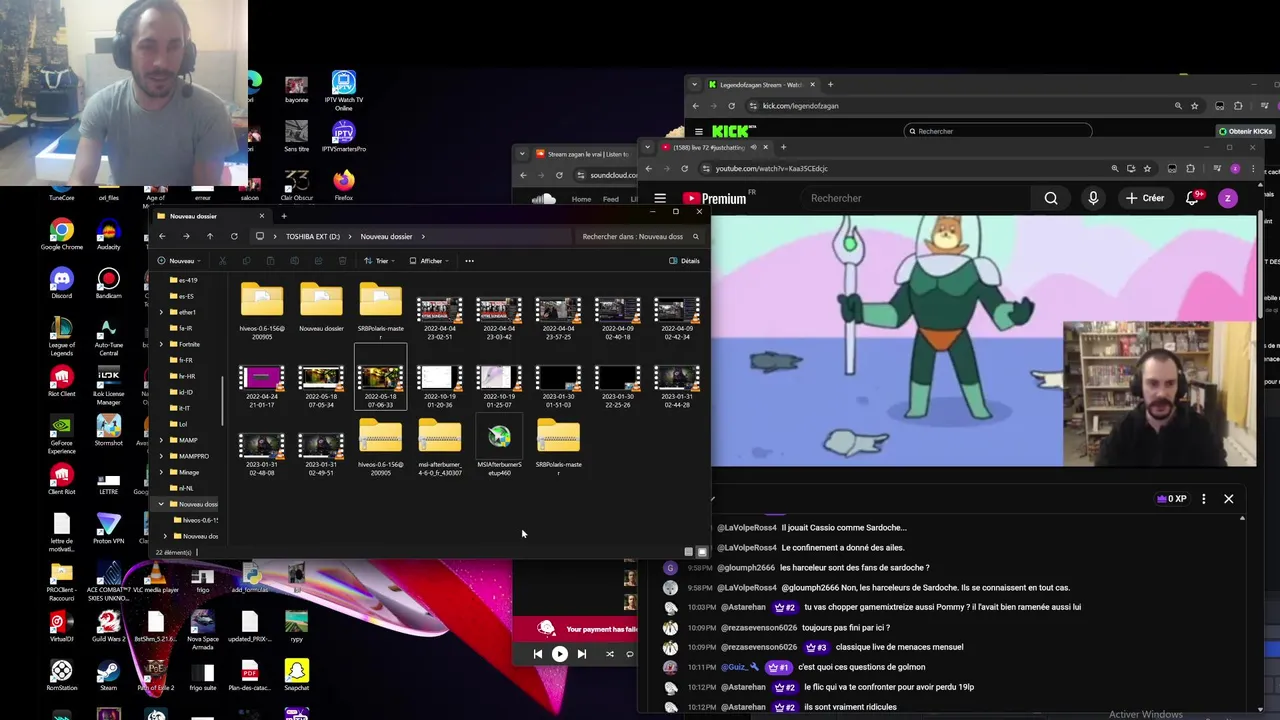Launch Guild Wars 2 desktop shortcut
Screen dimensions: 1280x720
[108, 627]
